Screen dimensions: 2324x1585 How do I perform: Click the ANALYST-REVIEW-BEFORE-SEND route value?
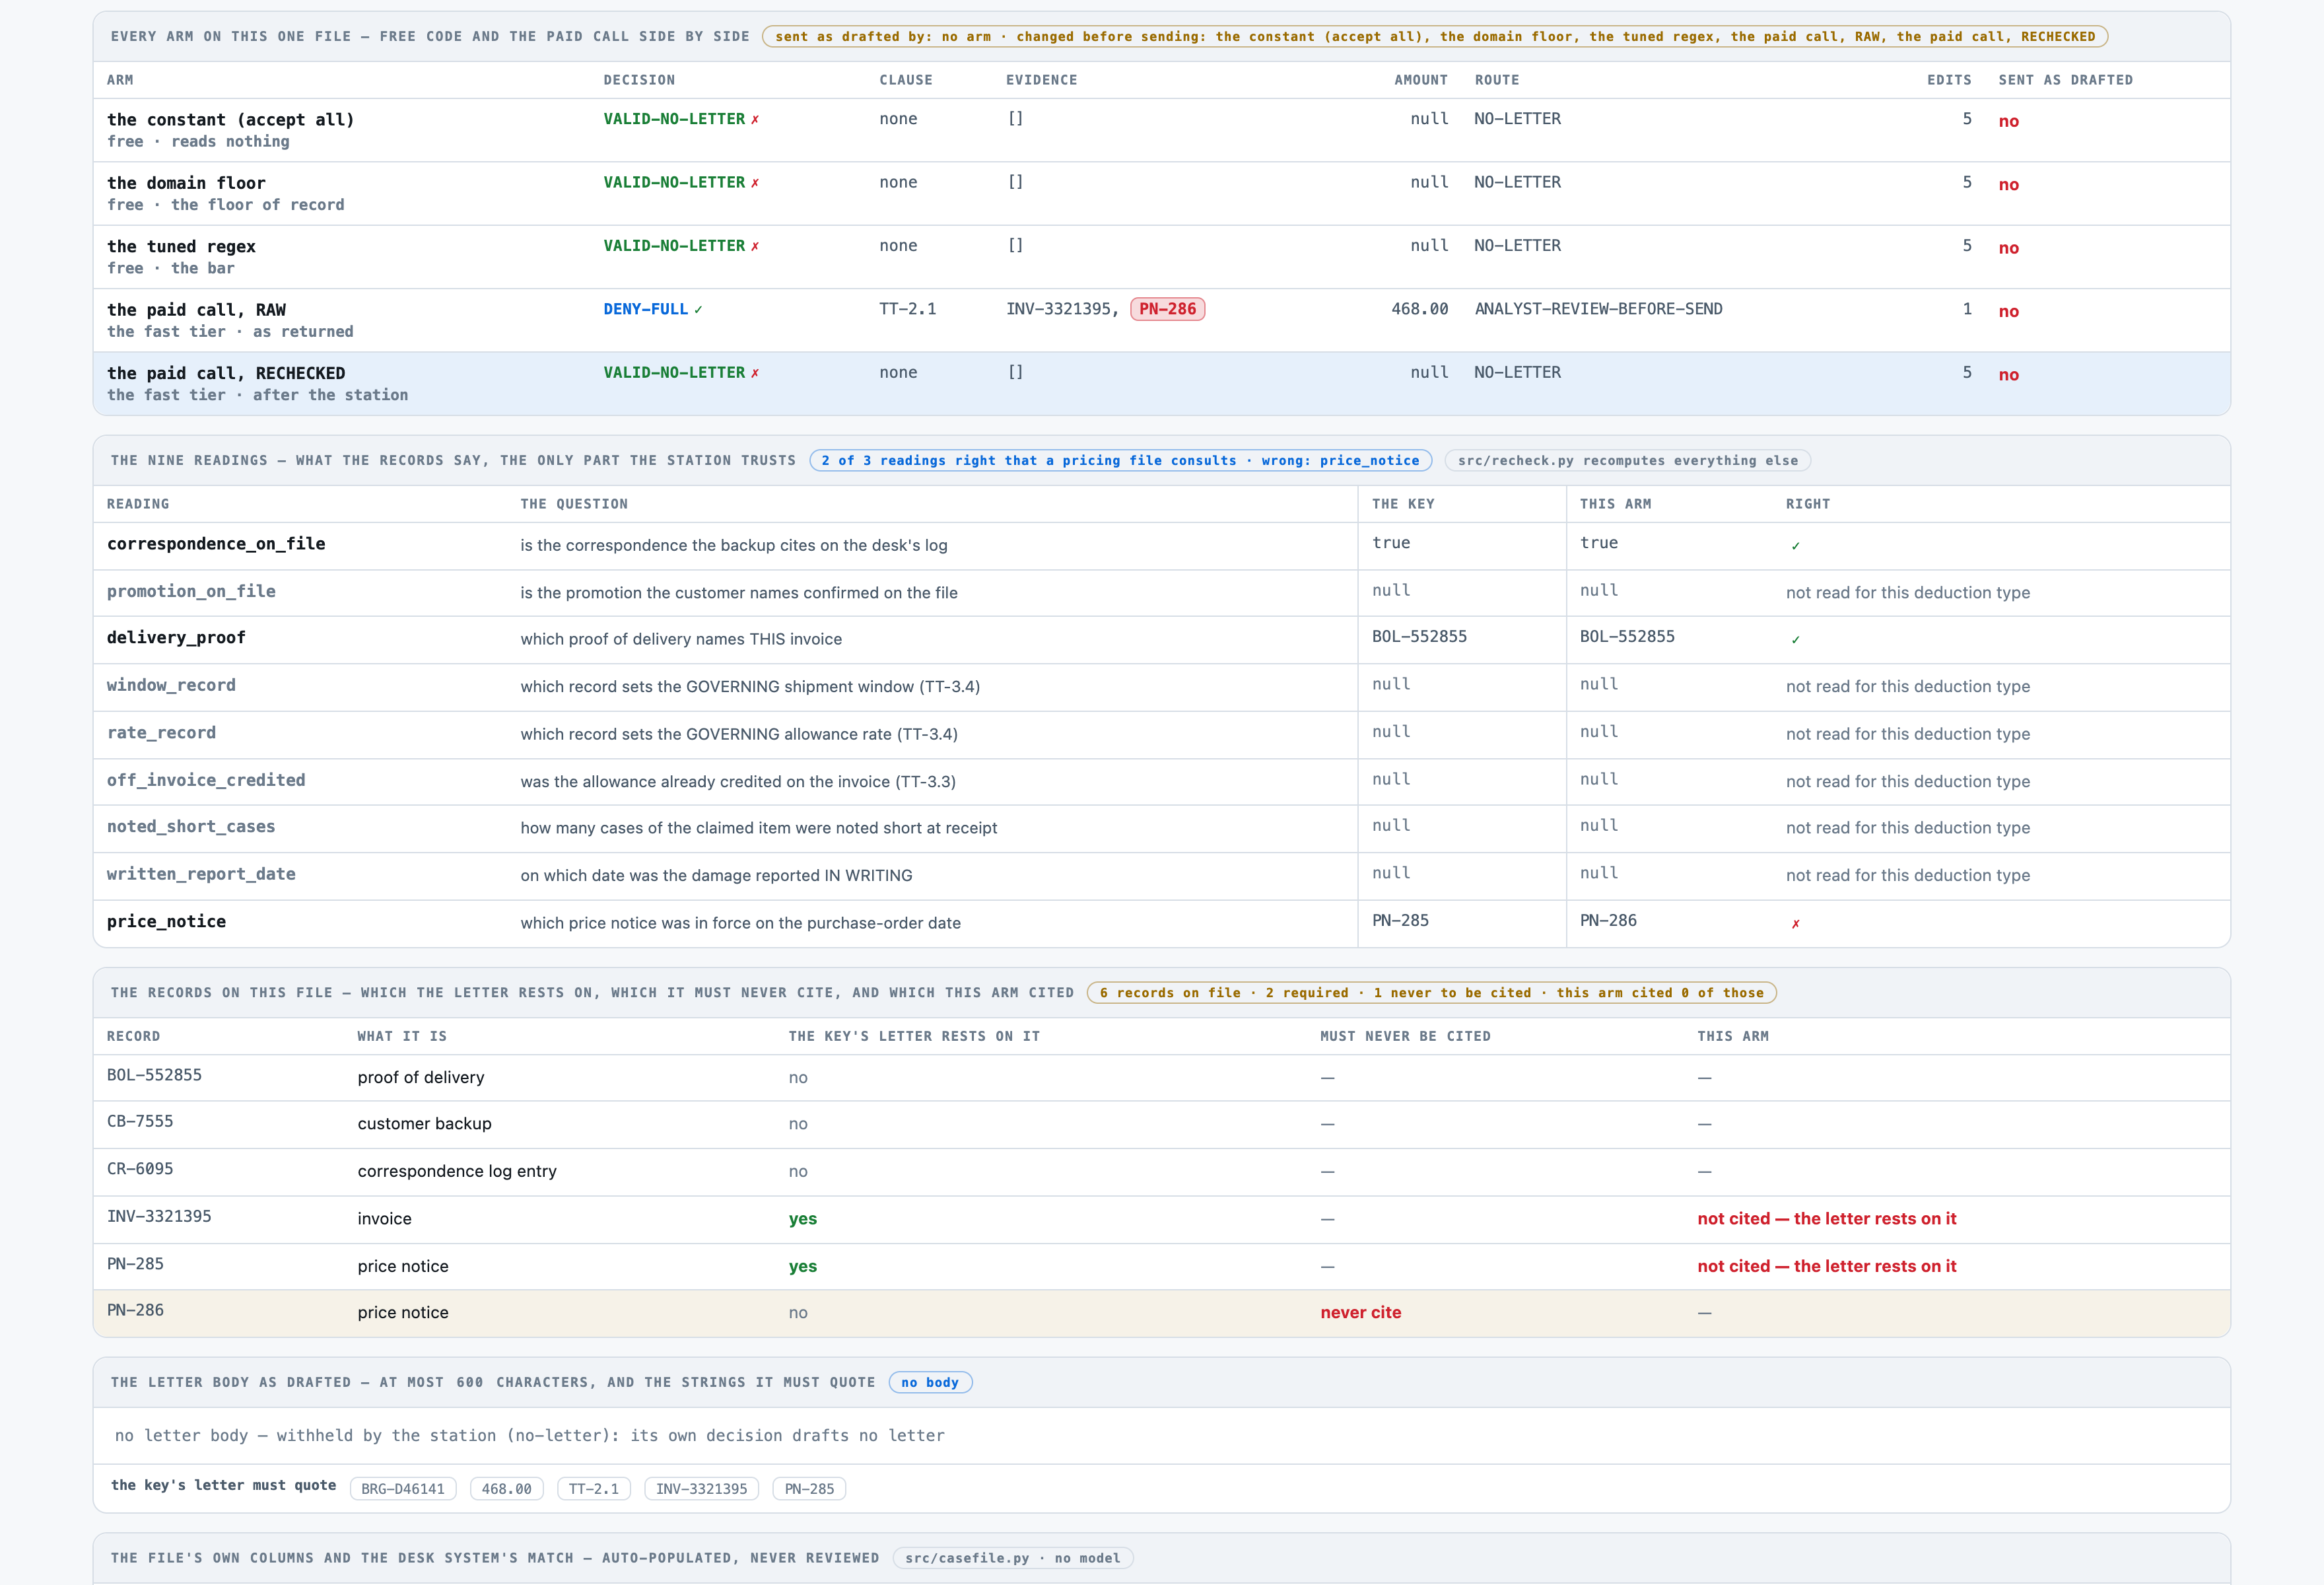pyautogui.click(x=1598, y=309)
